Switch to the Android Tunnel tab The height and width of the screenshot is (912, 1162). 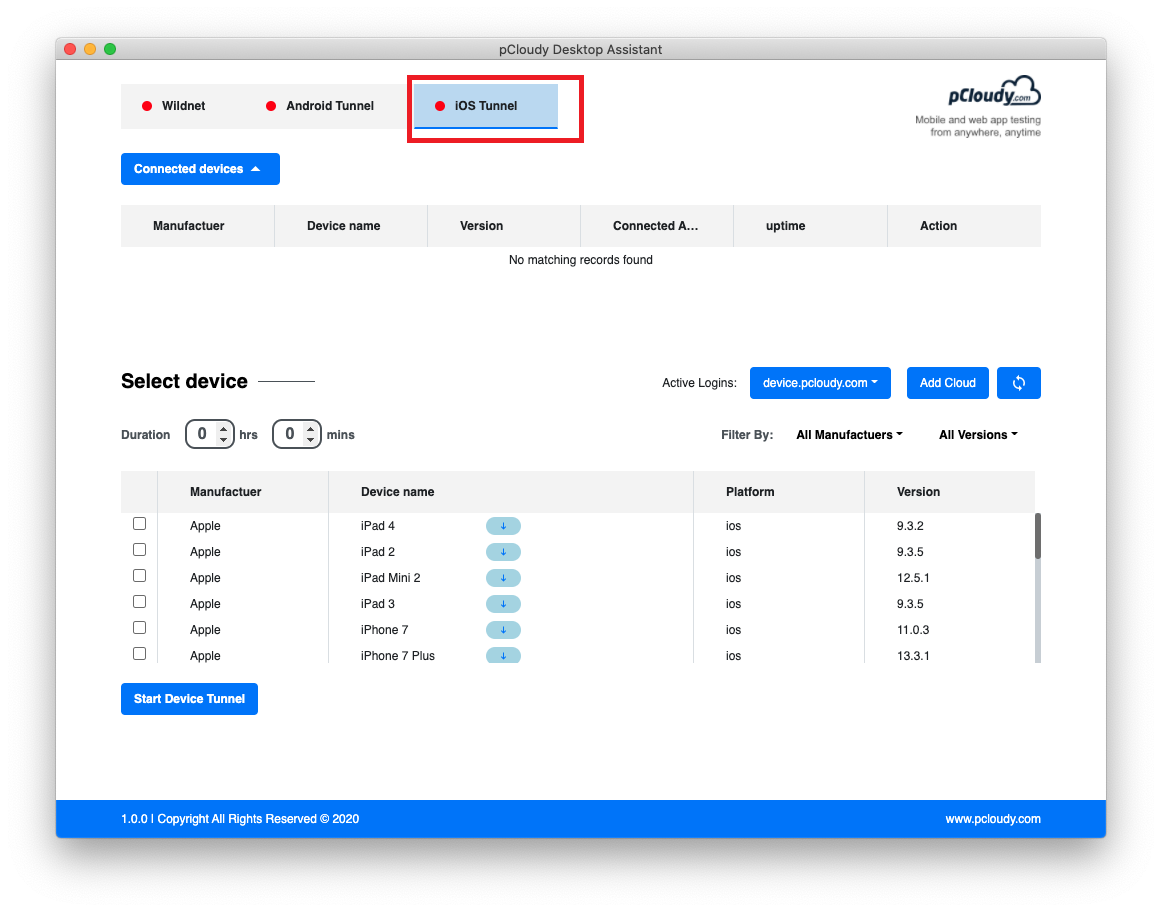(x=320, y=106)
